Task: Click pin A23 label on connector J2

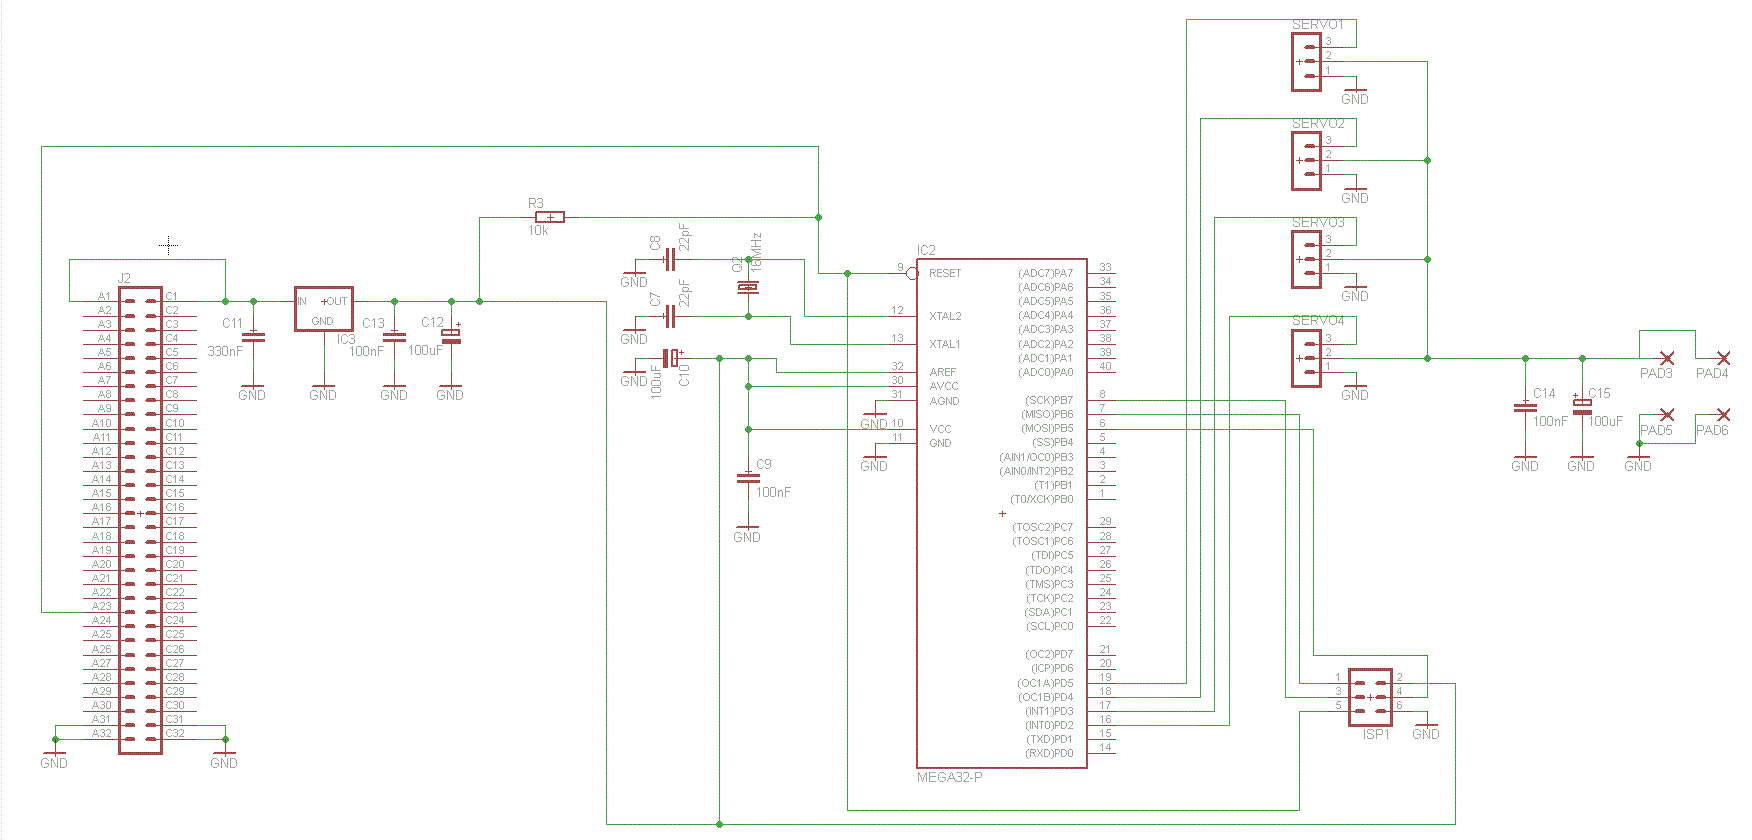Action: coord(102,606)
